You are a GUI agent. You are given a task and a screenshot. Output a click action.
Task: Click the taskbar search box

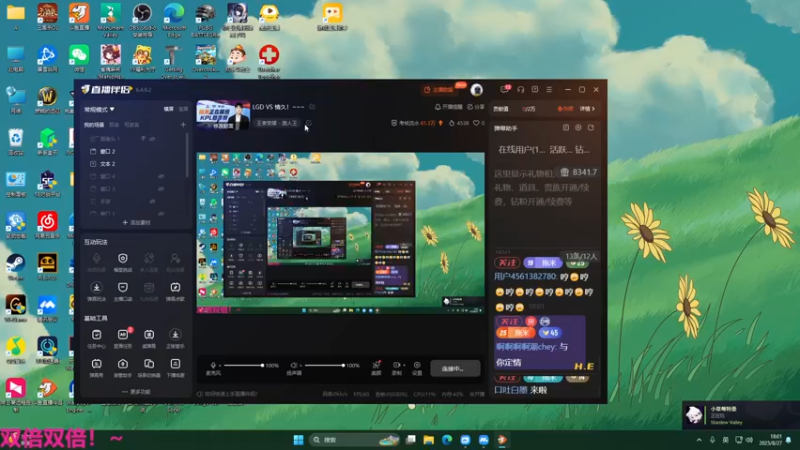[355, 440]
